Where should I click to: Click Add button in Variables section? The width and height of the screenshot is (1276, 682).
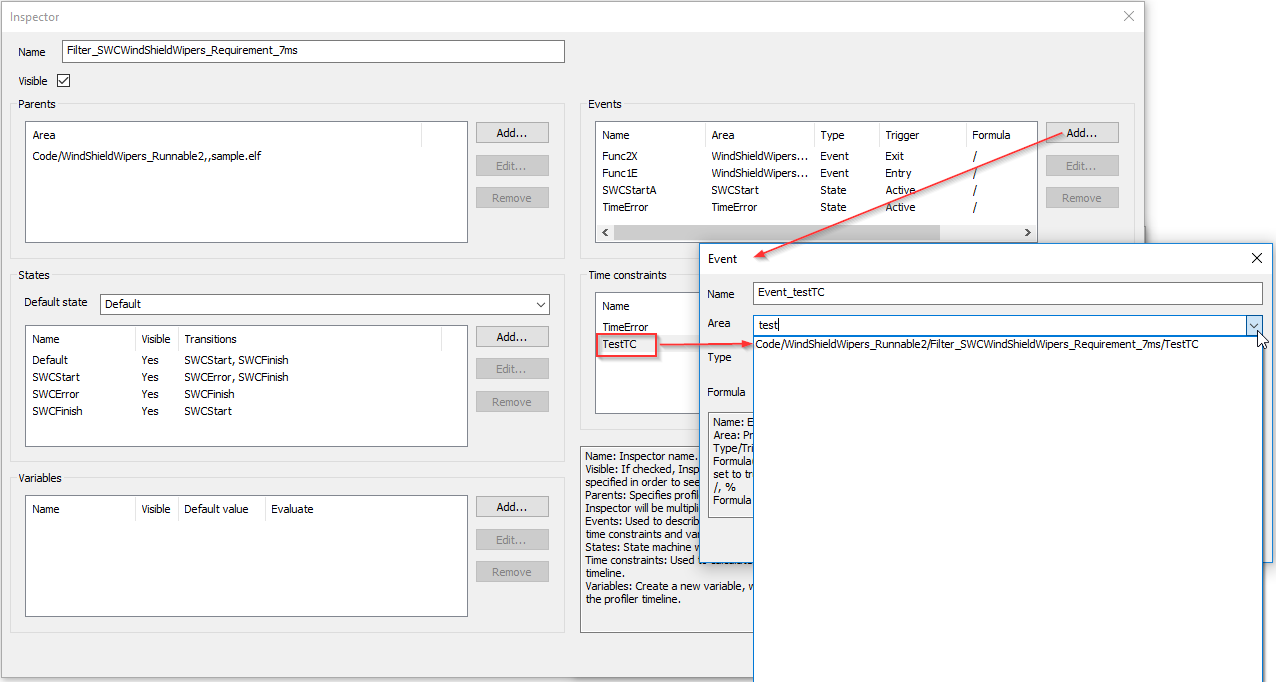click(x=512, y=507)
